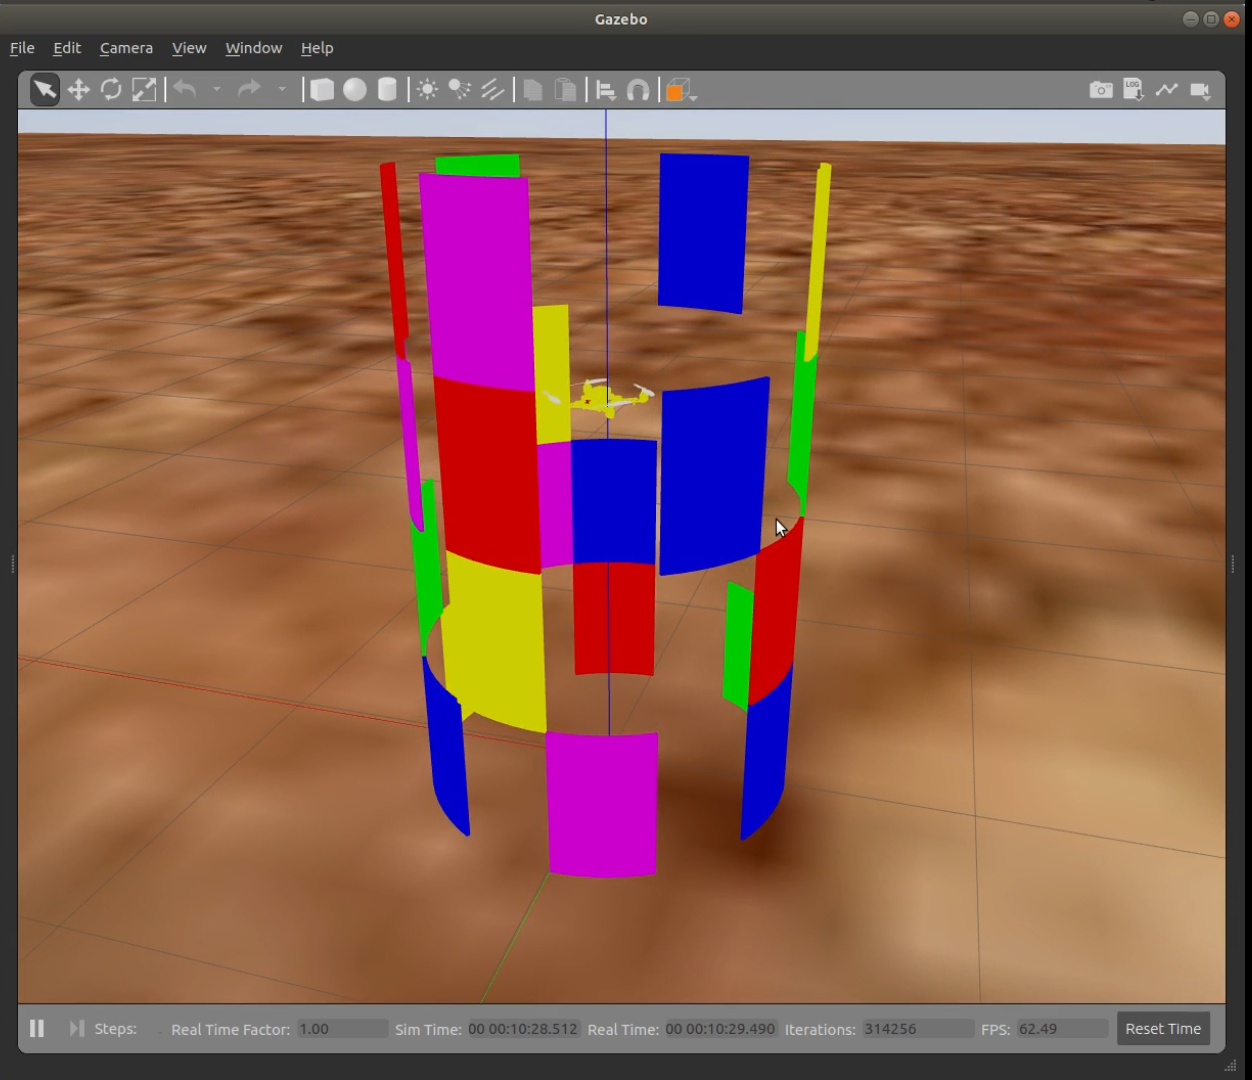Open the plot window icon
Viewport: 1252px width, 1080px height.
1167,90
